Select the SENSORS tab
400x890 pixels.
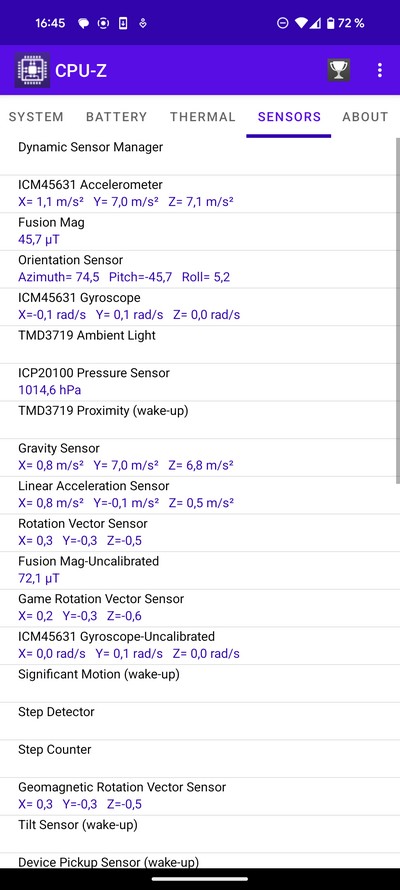(289, 117)
